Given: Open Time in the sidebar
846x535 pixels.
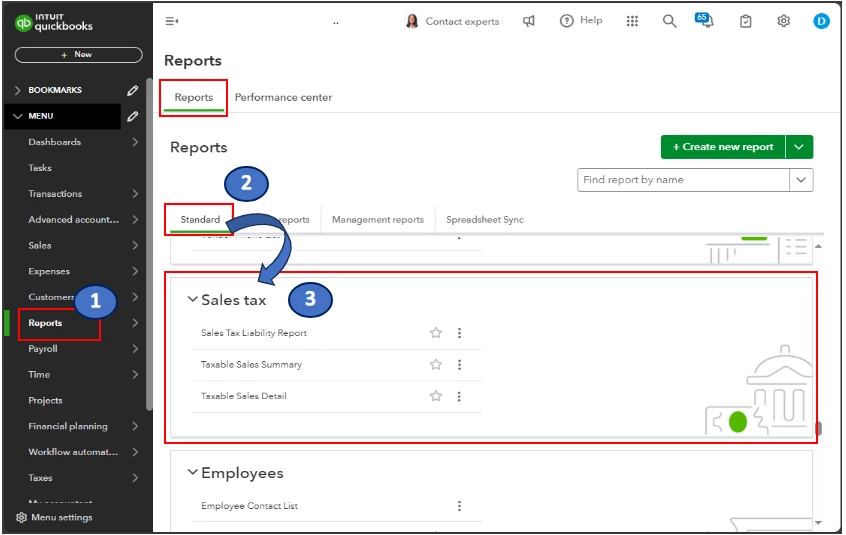Looking at the screenshot, I should 39,375.
